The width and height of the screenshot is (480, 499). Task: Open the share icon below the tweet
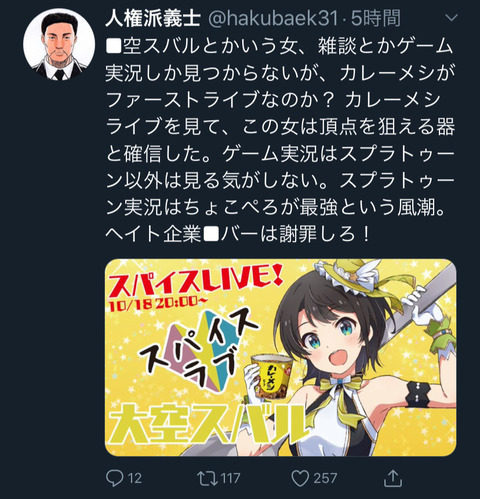tap(393, 478)
